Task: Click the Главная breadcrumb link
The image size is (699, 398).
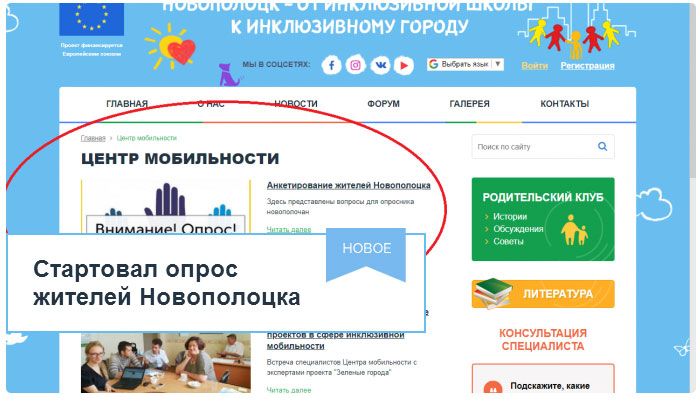Action: (x=93, y=138)
